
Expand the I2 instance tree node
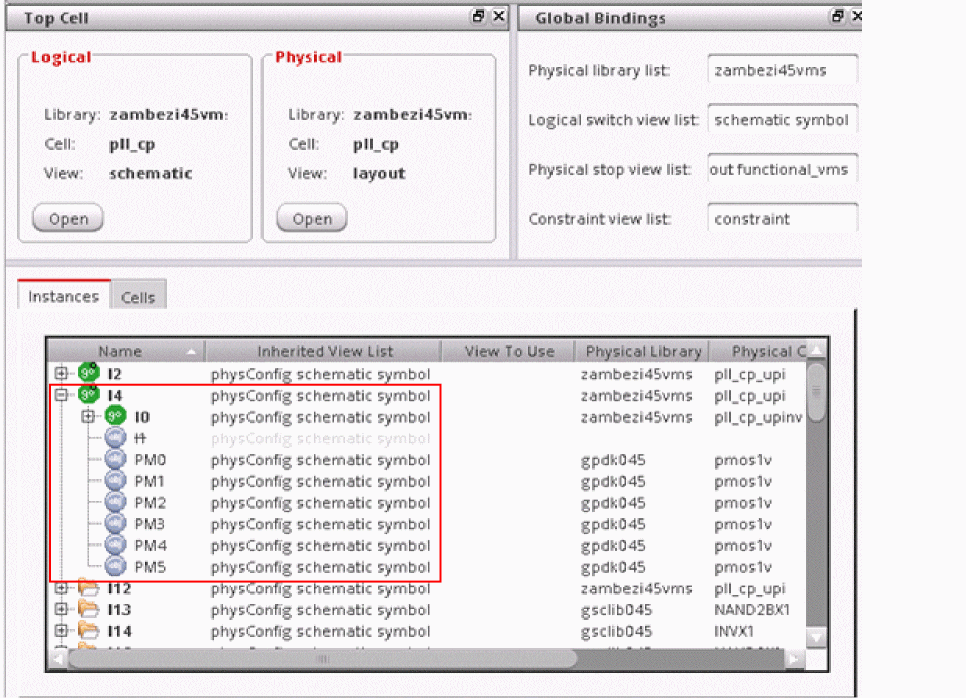click(x=61, y=373)
